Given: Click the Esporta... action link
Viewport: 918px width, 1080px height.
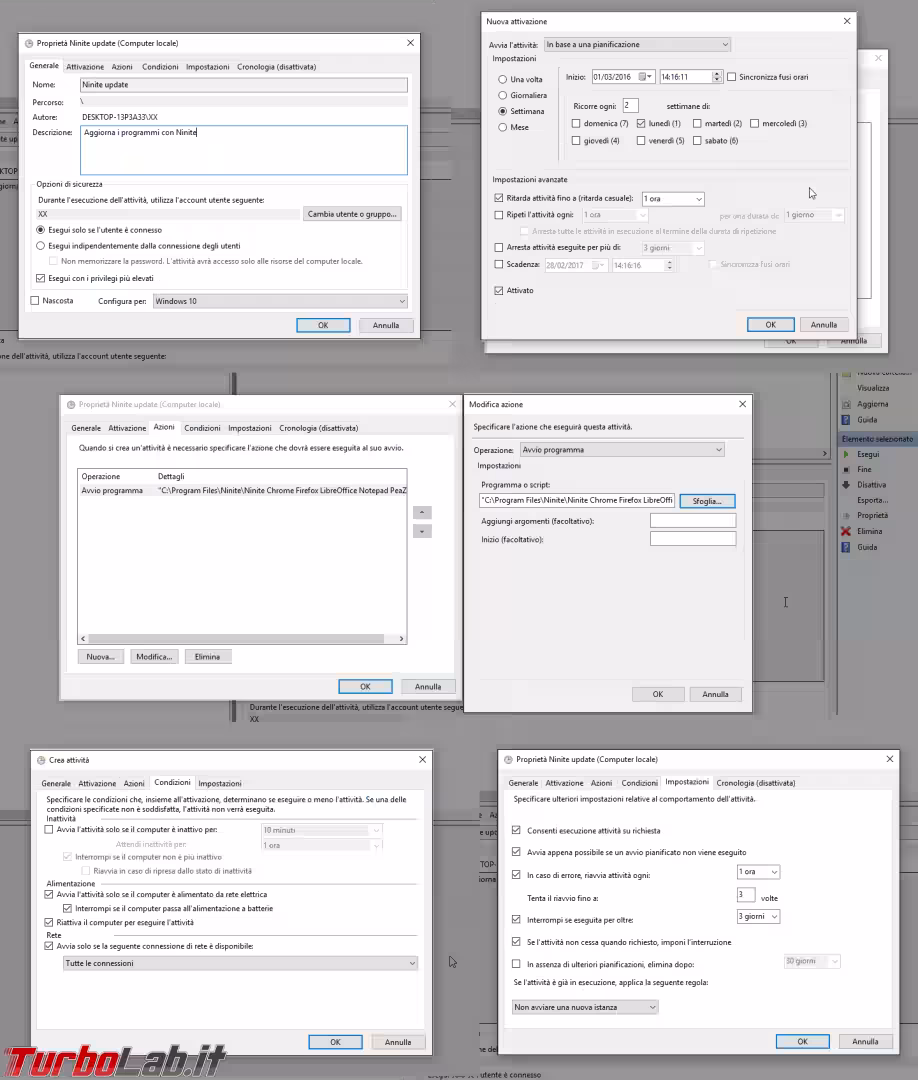Looking at the screenshot, I should pos(872,500).
